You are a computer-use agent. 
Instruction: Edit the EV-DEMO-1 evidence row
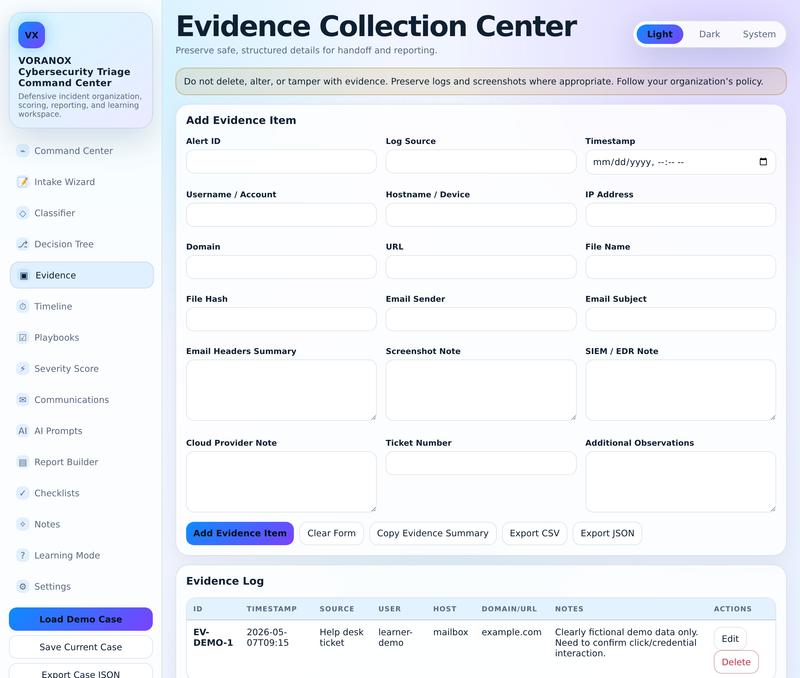click(730, 639)
